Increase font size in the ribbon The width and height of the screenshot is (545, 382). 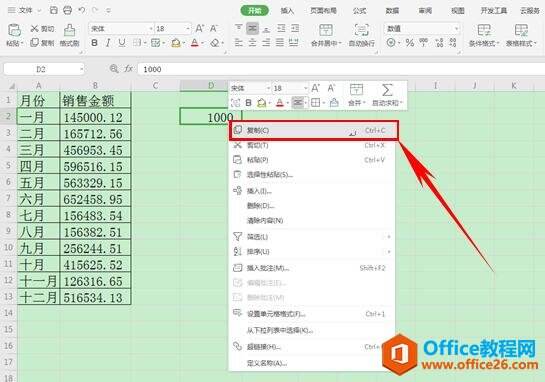[x=200, y=29]
